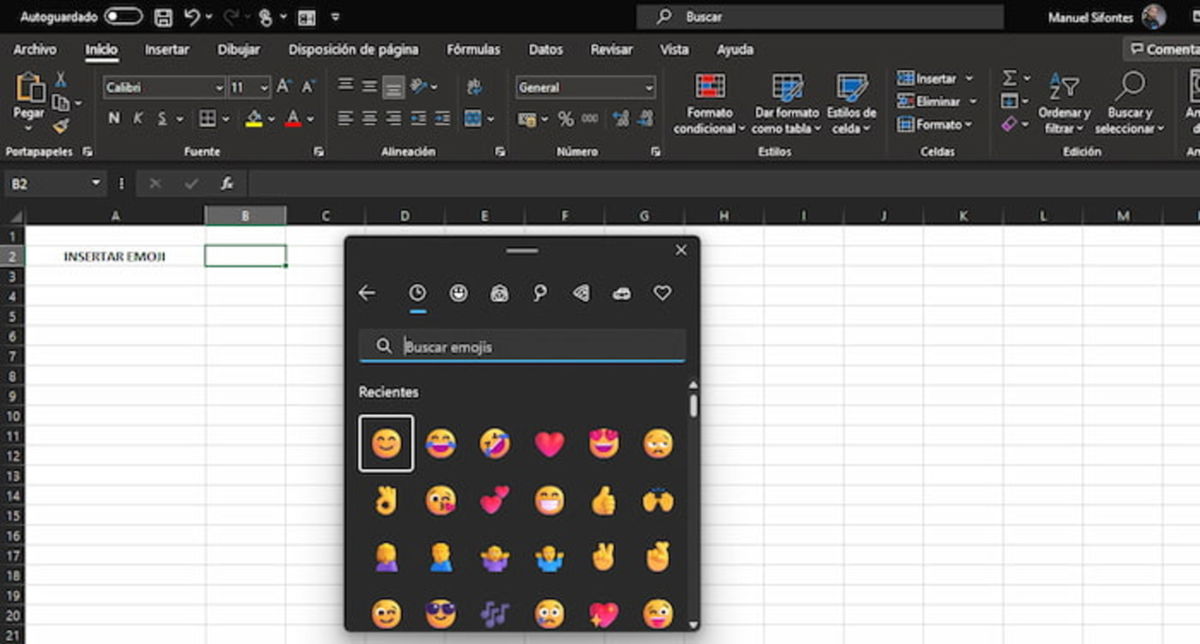Open the red font color swatch
Viewport: 1200px width, 644px height.
tap(295, 120)
